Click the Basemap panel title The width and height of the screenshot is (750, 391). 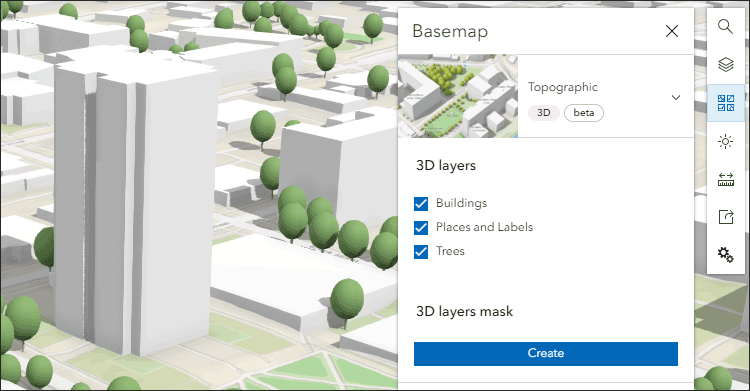click(450, 31)
